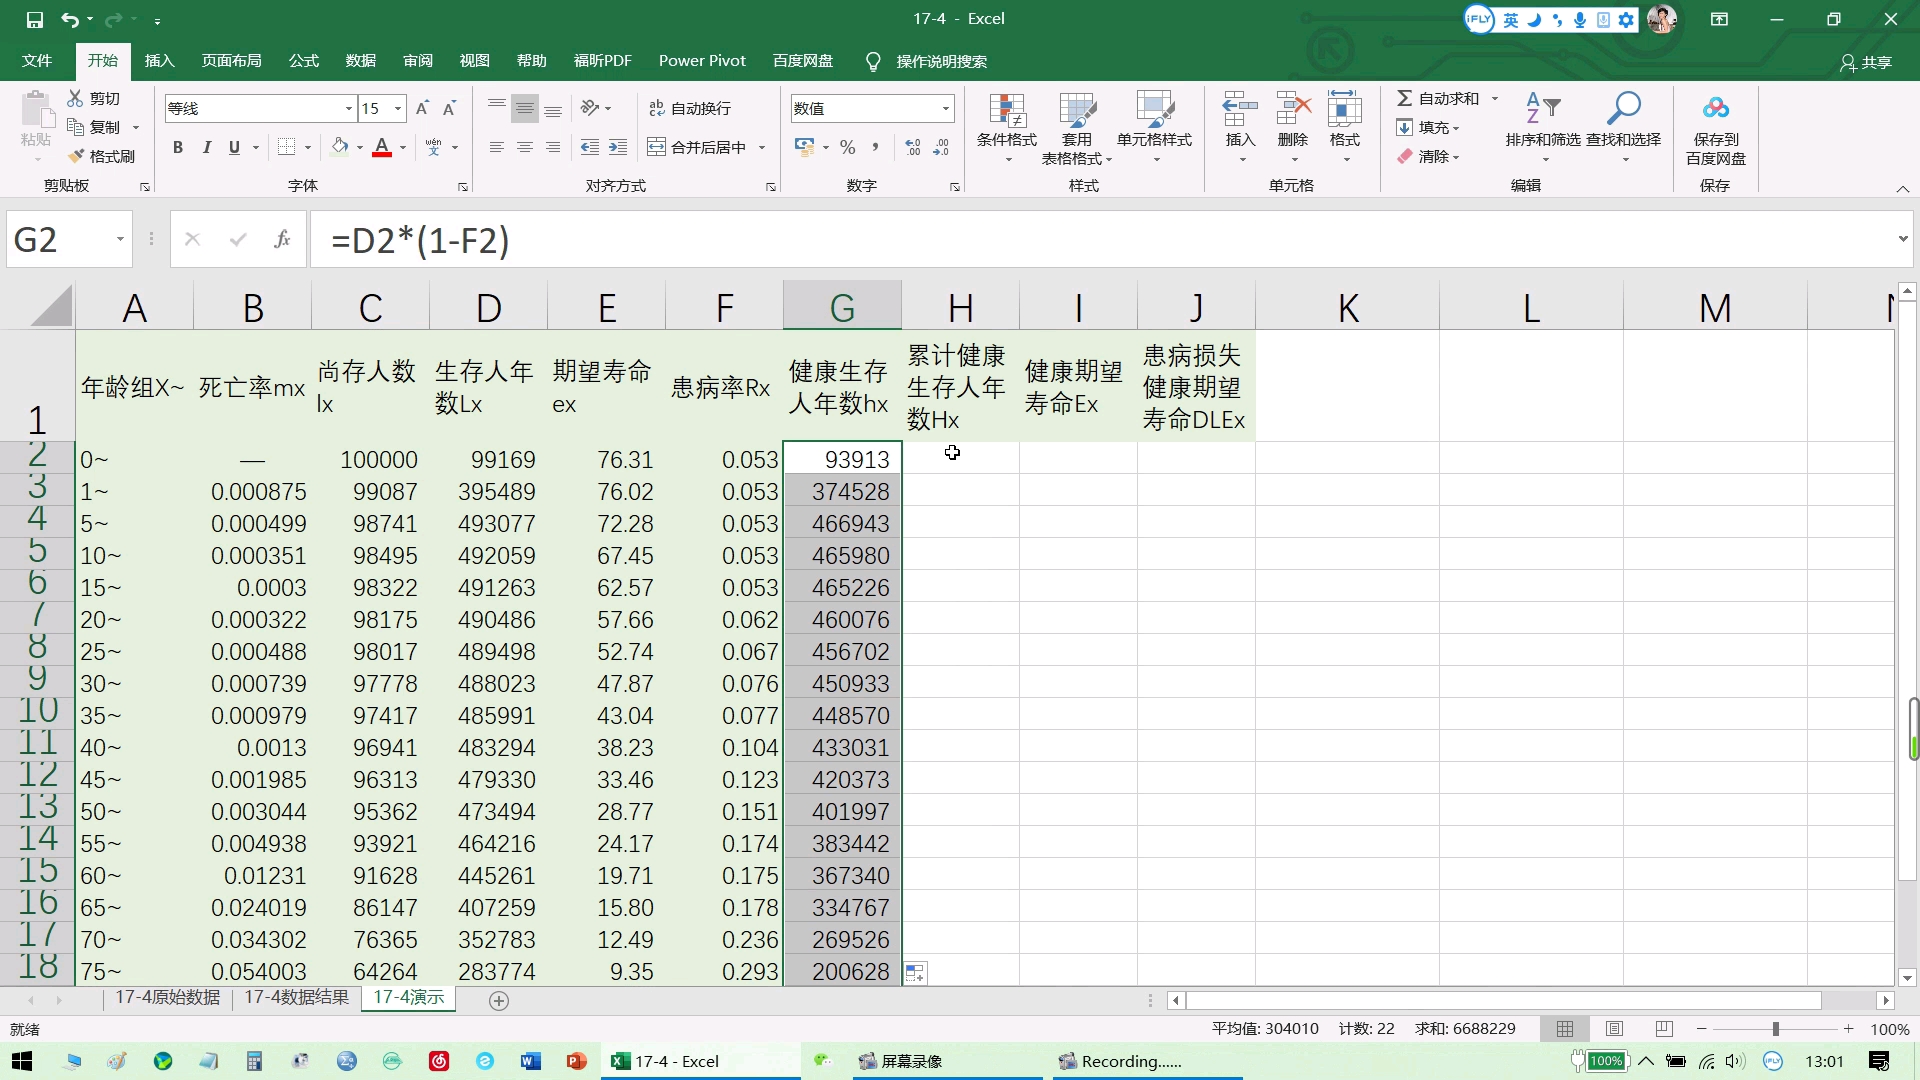Click the 自动换行 wrap text toggle
Screen dimensions: 1920x1080
(693, 107)
